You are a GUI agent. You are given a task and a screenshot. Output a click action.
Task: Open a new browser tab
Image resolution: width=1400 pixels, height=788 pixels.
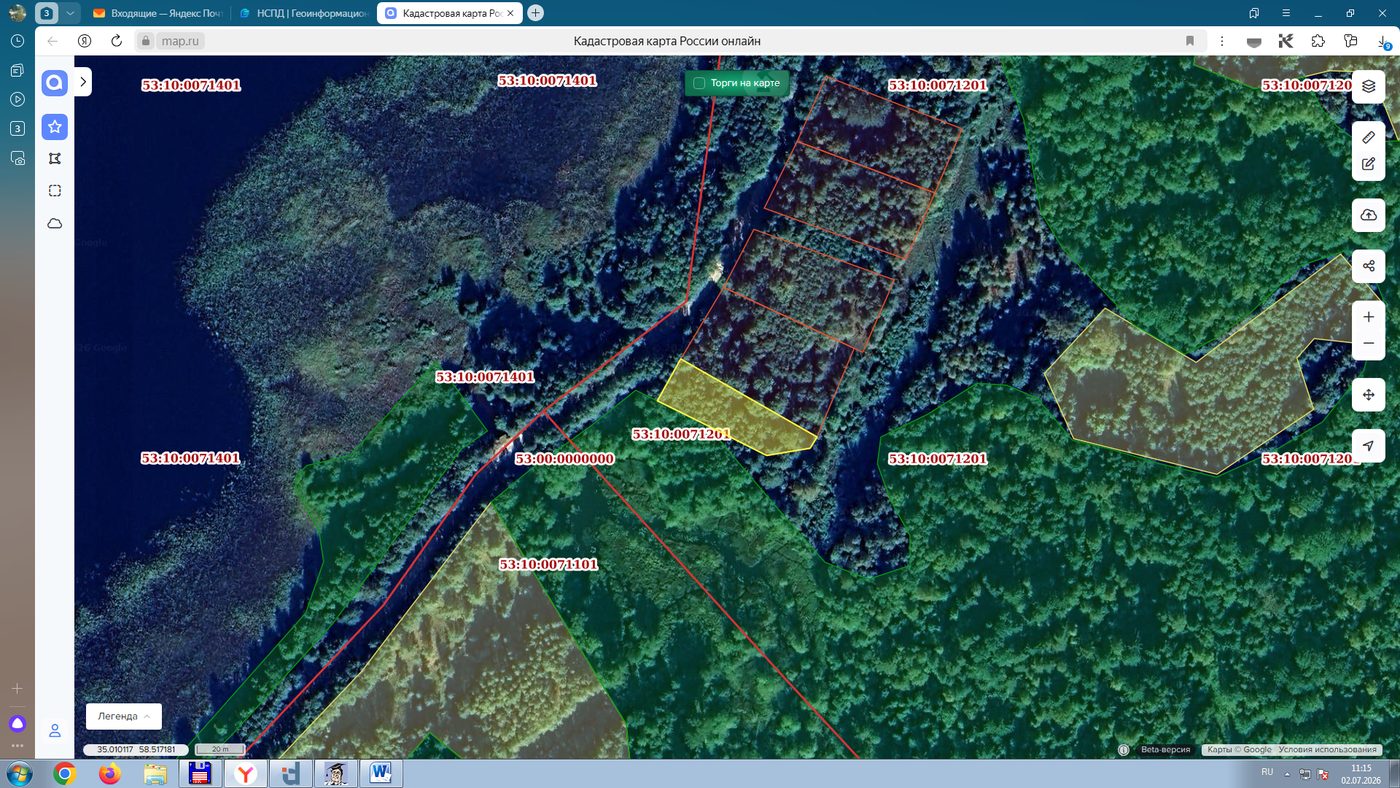[x=535, y=13]
